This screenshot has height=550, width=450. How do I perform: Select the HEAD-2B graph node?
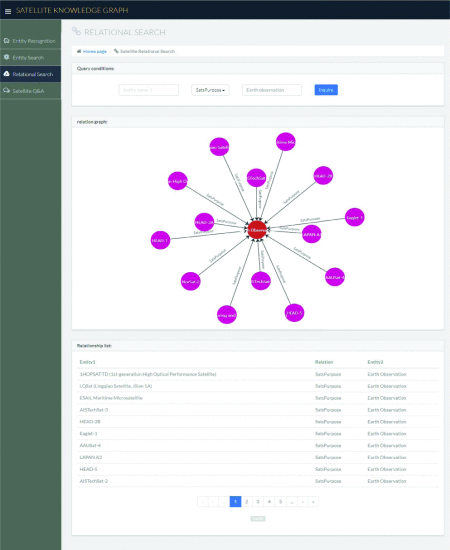(x=323, y=175)
